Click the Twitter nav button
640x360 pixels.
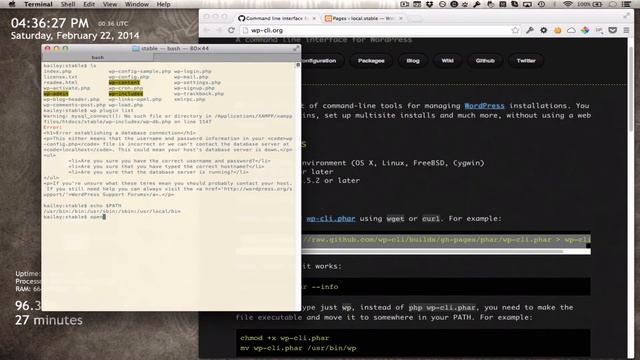pyautogui.click(x=526, y=61)
